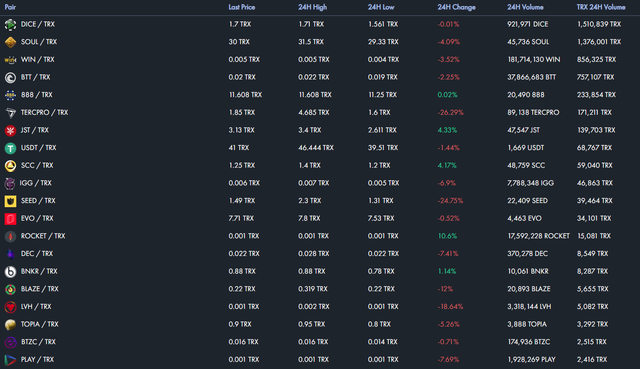This screenshot has height=369, width=640.
Task: Click the IGG token icon
Action: tap(10, 183)
